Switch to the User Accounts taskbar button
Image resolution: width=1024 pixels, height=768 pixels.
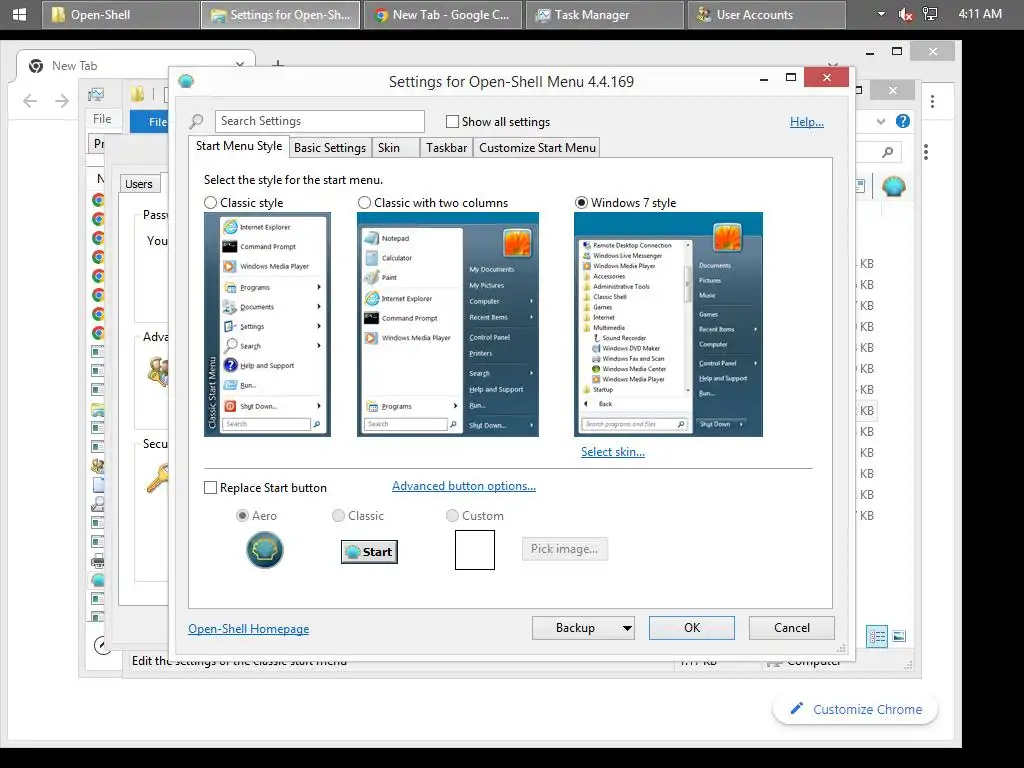766,14
